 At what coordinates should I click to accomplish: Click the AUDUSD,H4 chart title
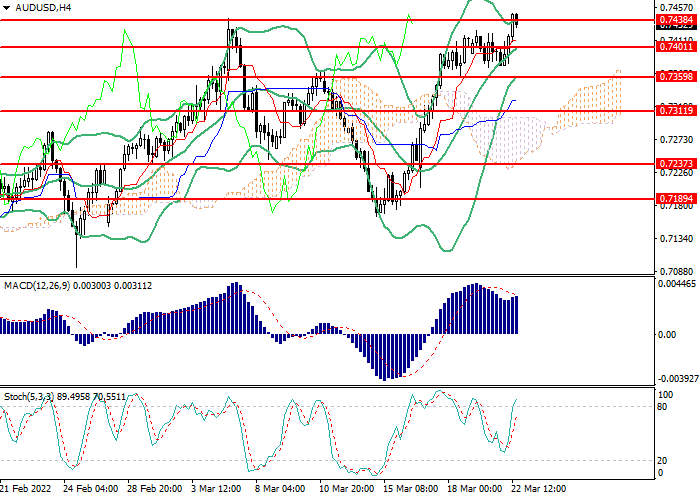(x=43, y=8)
